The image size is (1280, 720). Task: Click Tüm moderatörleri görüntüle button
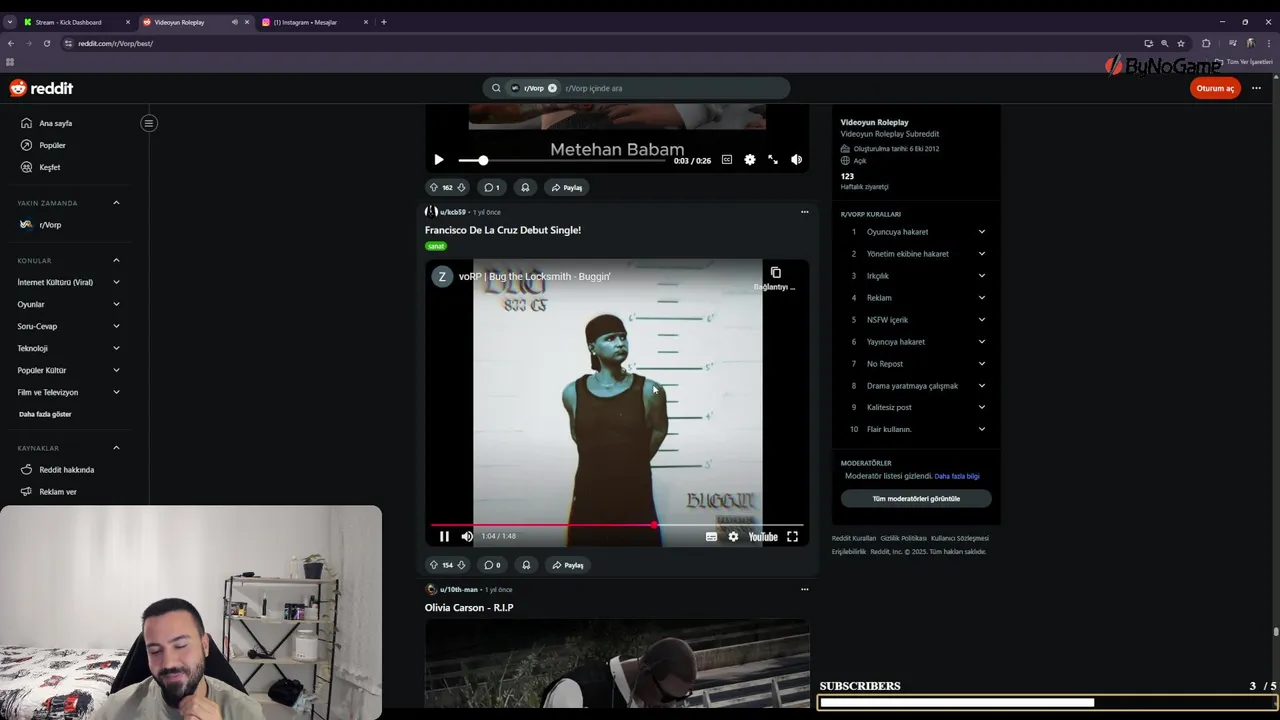pos(916,498)
